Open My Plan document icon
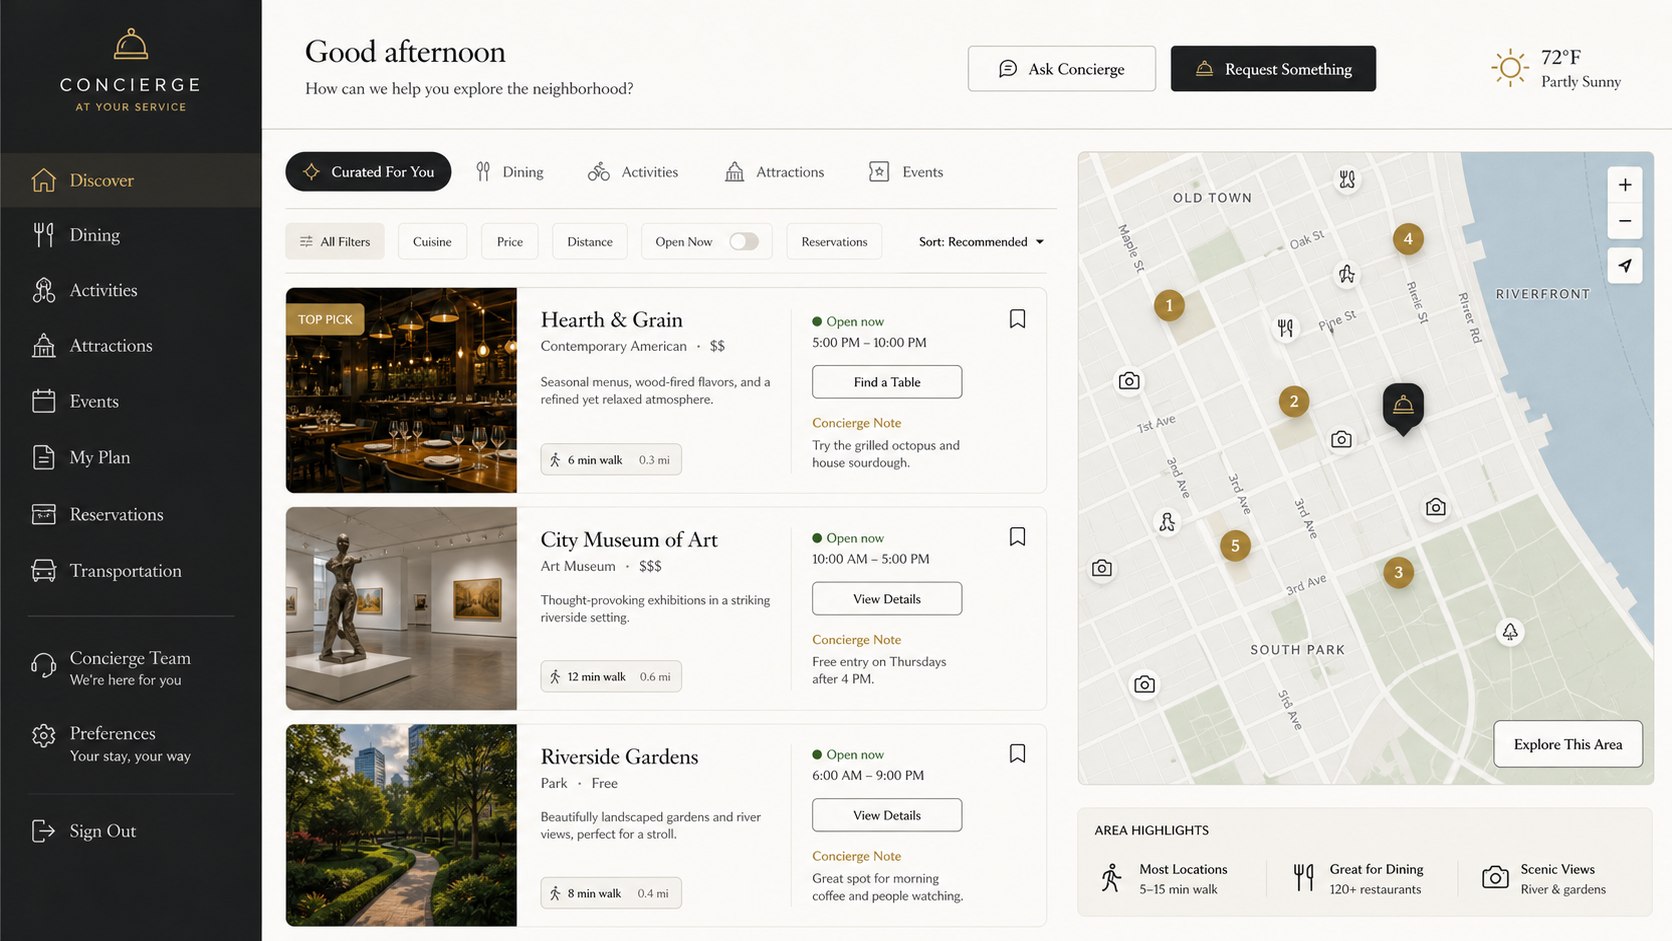This screenshot has height=941, width=1672. click(43, 457)
